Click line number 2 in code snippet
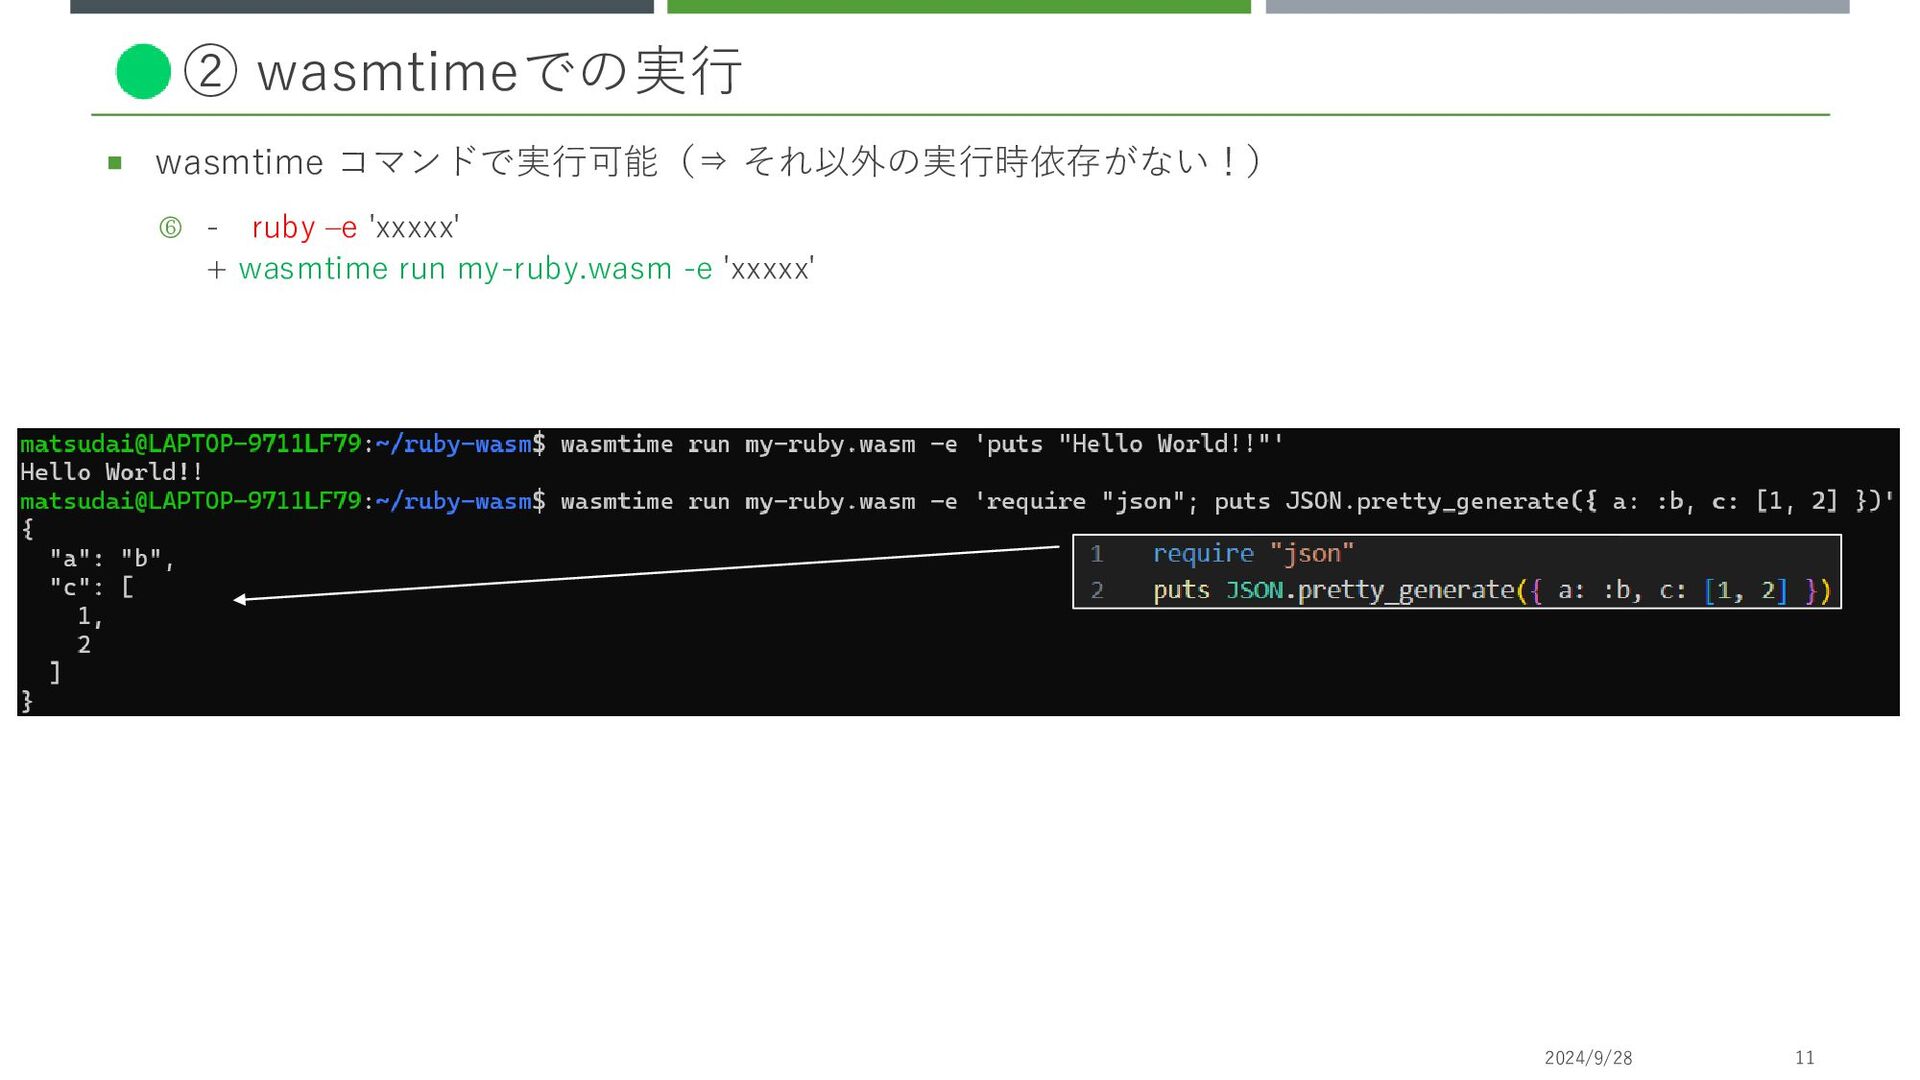Viewport: 1920px width, 1080px height. pyautogui.click(x=1096, y=591)
